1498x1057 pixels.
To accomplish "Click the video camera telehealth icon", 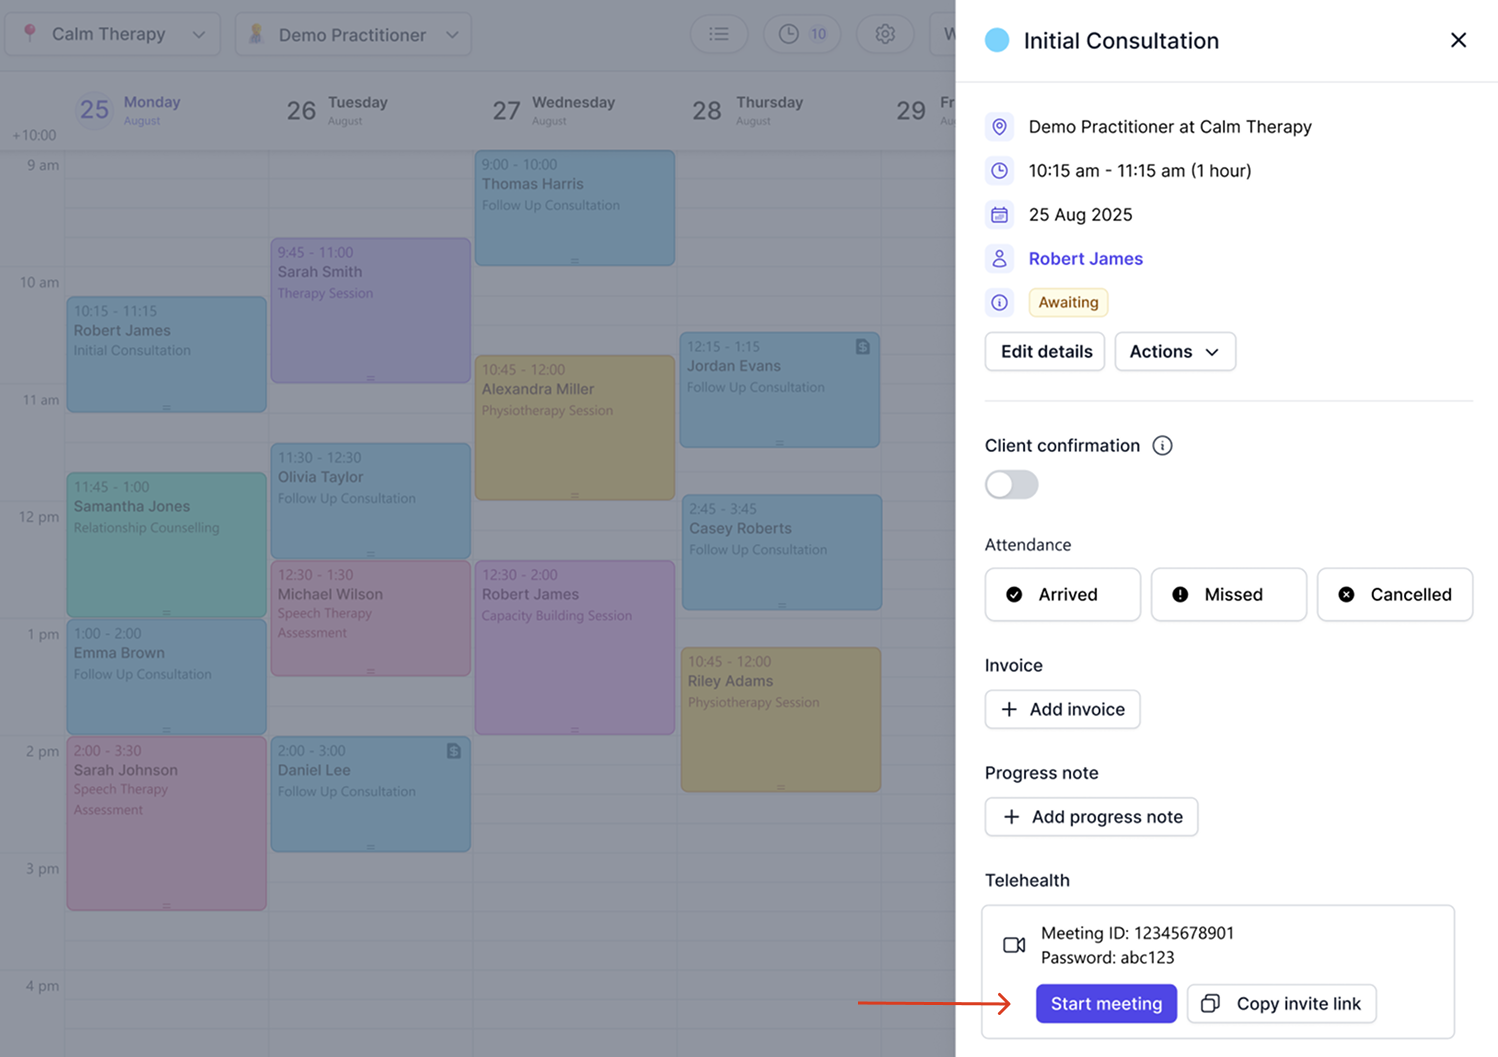I will 1014,945.
